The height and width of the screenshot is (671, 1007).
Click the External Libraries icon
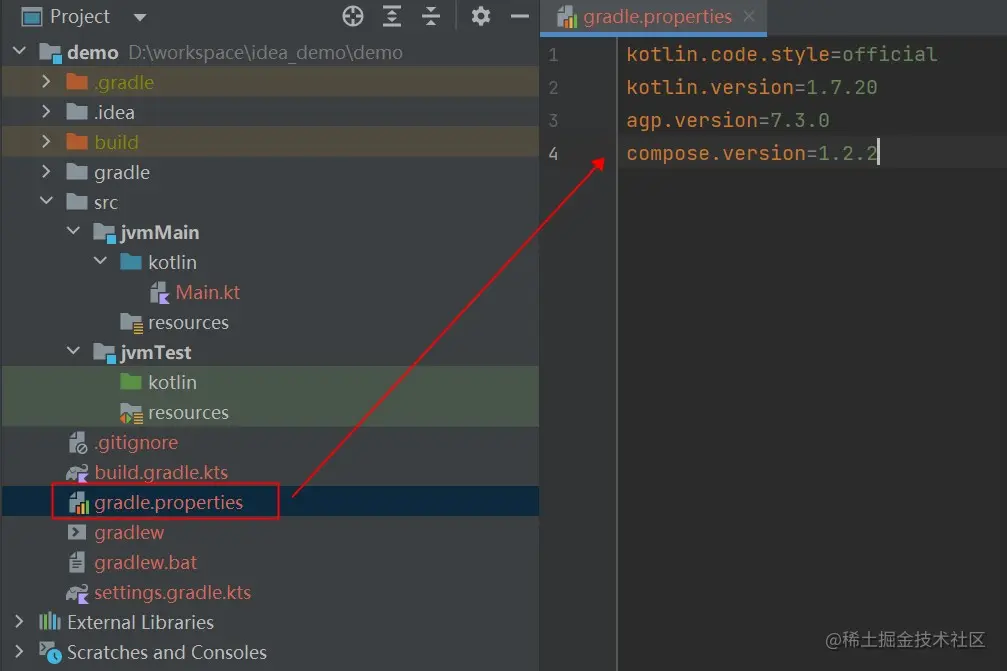click(x=50, y=622)
